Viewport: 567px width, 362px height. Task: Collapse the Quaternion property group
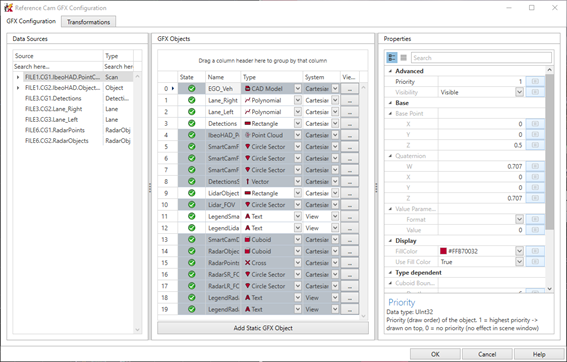click(390, 156)
